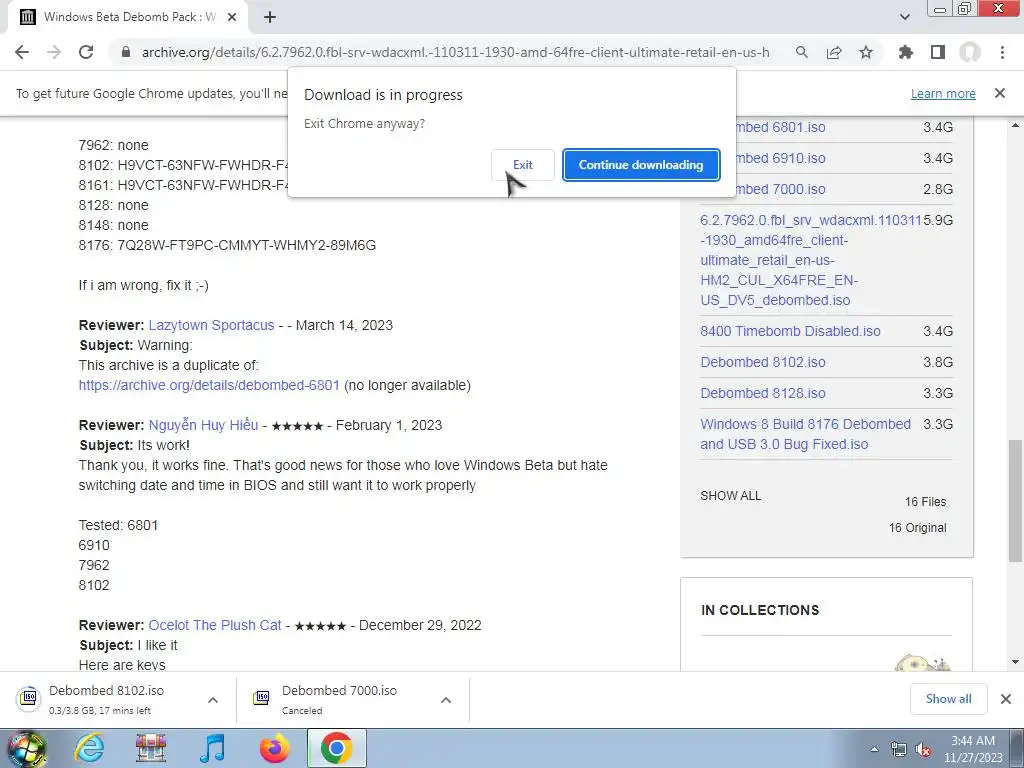Show hidden tray icons arrow
The image size is (1024, 768).
(x=874, y=749)
